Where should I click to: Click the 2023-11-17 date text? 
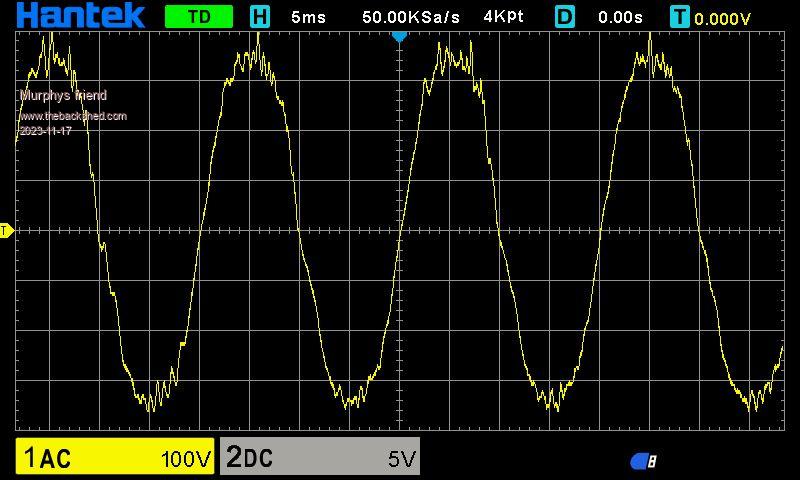(45, 131)
